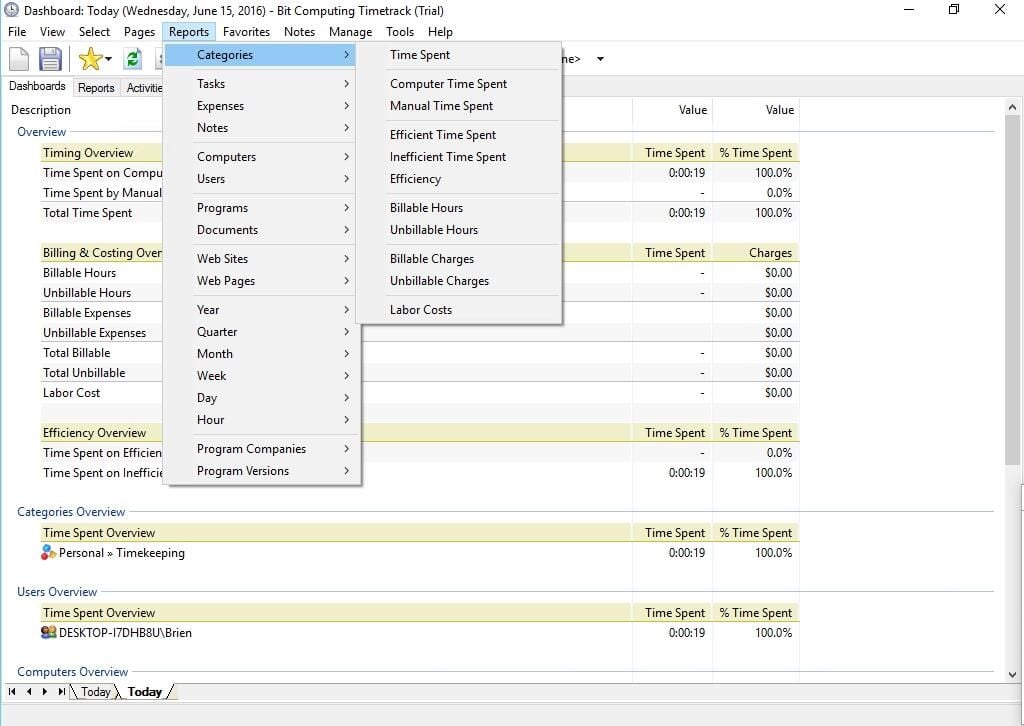Expand the Web Sites submenu
Screen dimensions: 1024x726
point(261,259)
